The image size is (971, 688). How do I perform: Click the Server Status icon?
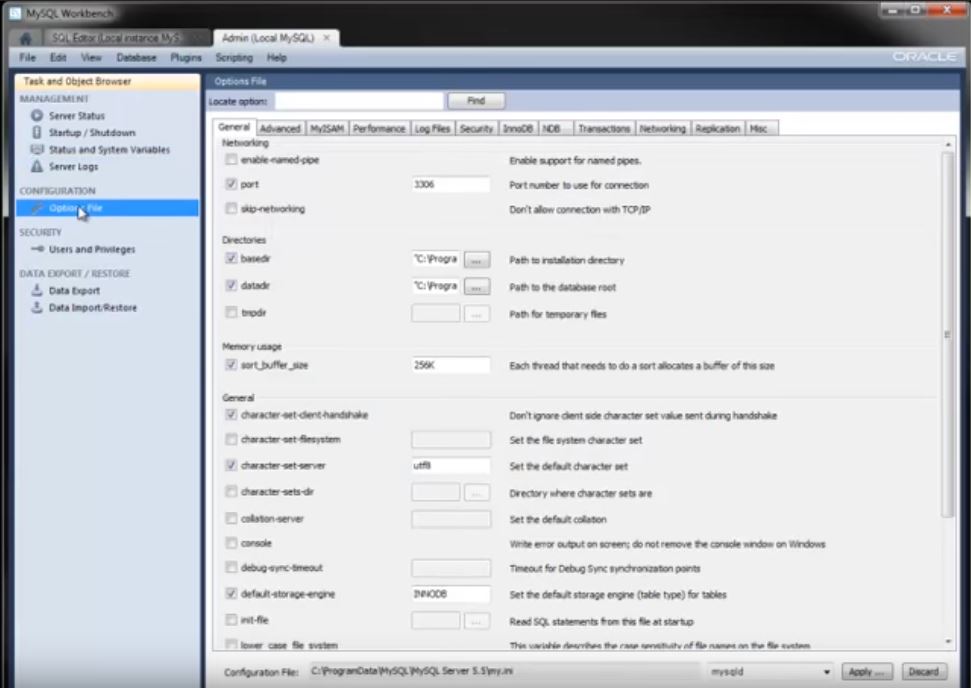pos(37,116)
